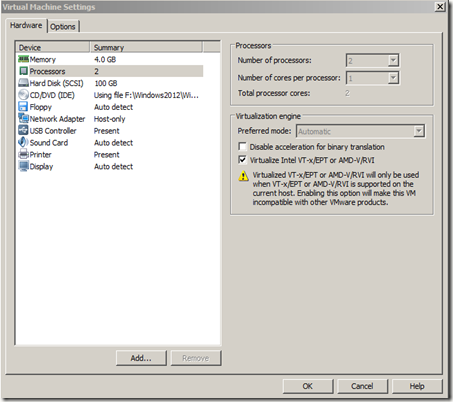Viewport: 453px width, 402px height.
Task: Click the Cancel button
Action: [362, 386]
